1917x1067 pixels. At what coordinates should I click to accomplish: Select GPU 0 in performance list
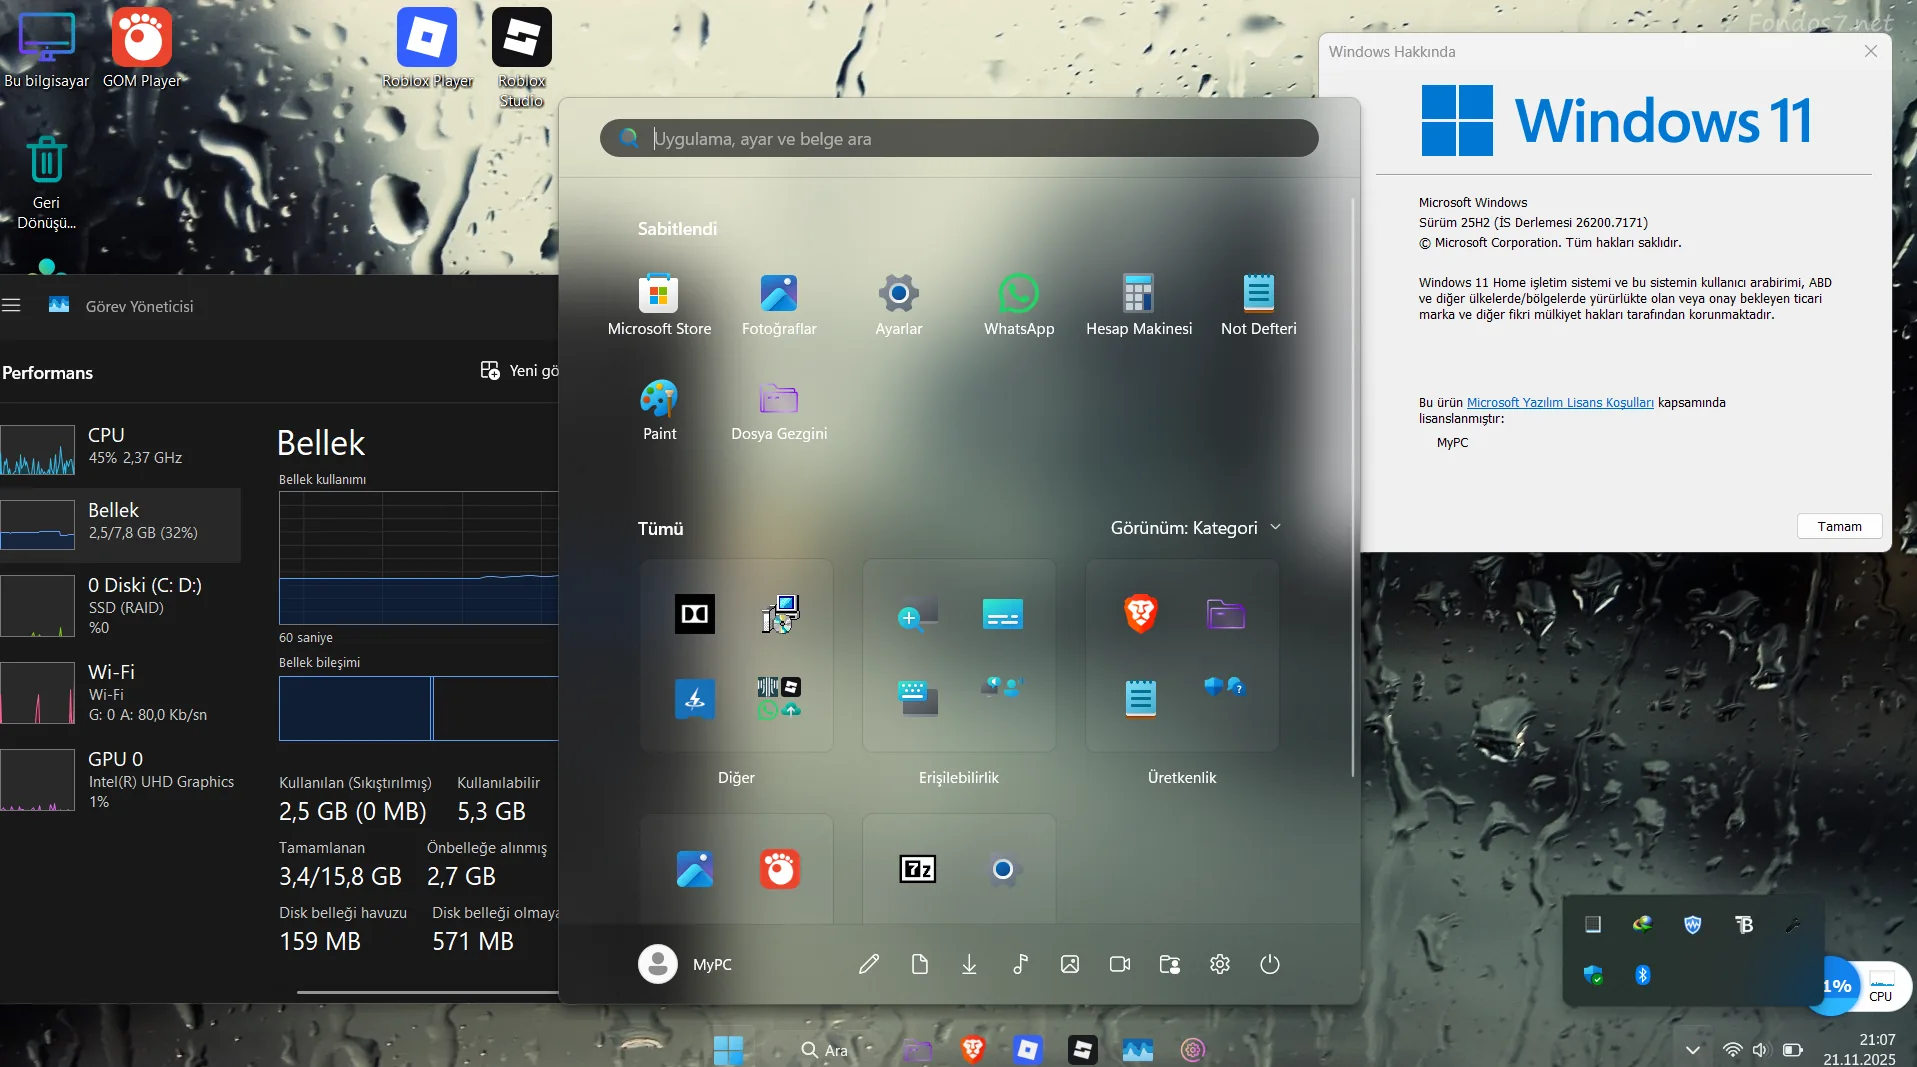[120, 779]
